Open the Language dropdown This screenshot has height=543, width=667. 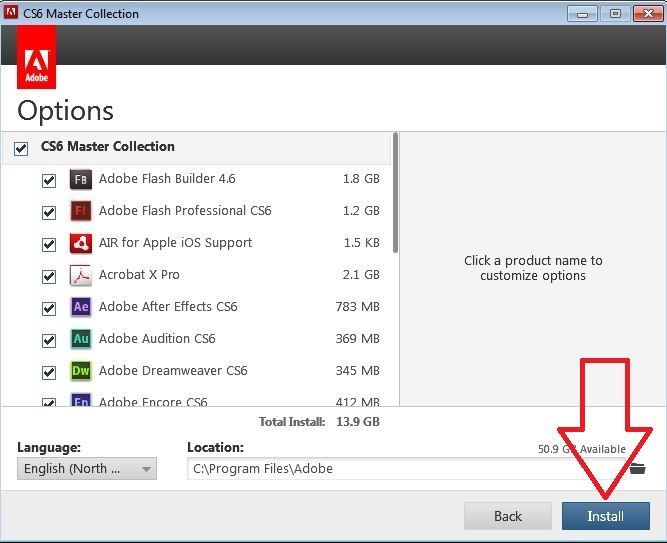[x=87, y=469]
